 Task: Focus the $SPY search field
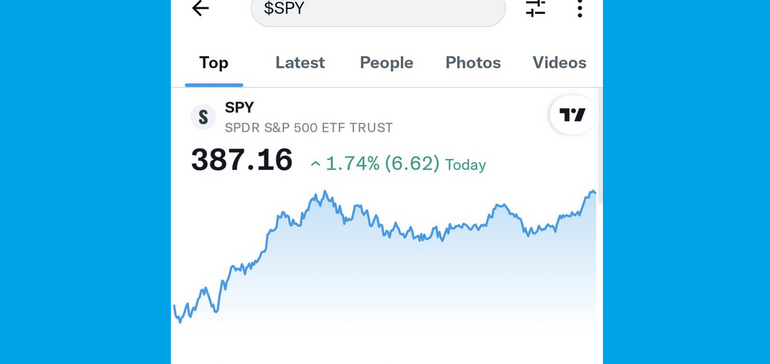tap(378, 9)
